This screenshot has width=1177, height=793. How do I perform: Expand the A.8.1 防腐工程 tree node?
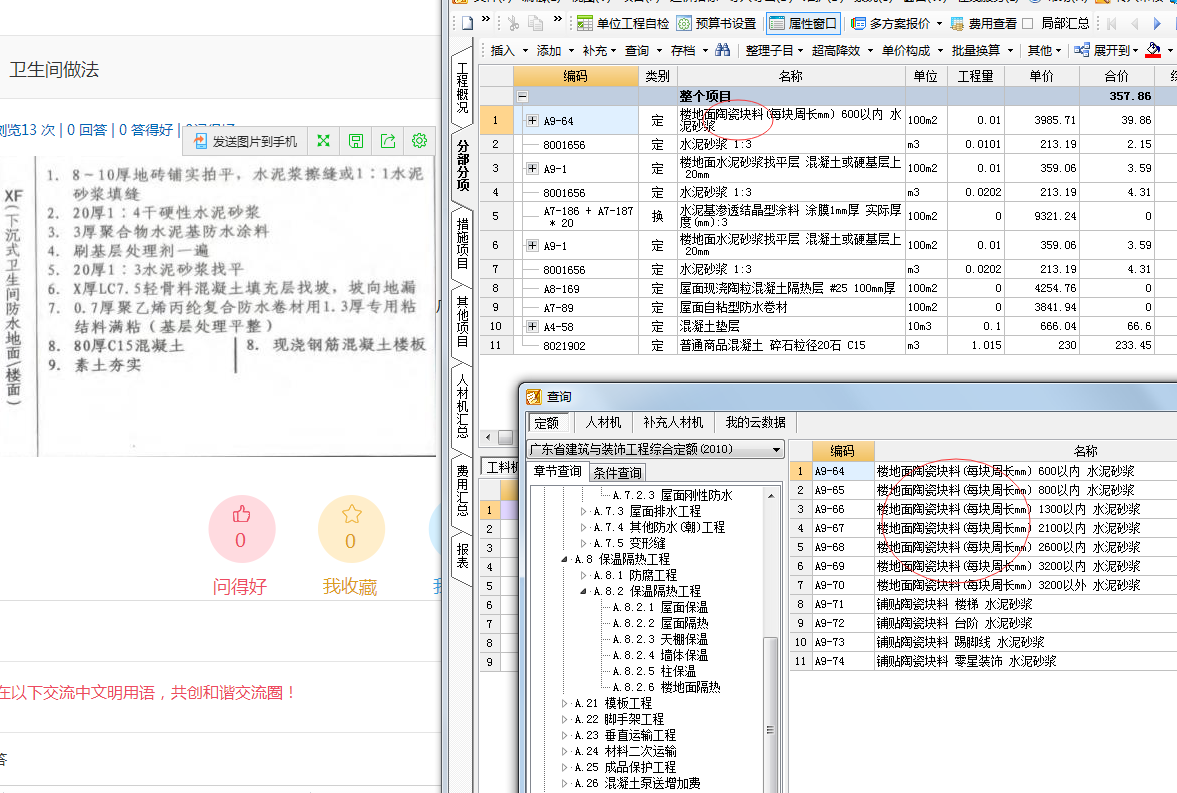coord(584,575)
